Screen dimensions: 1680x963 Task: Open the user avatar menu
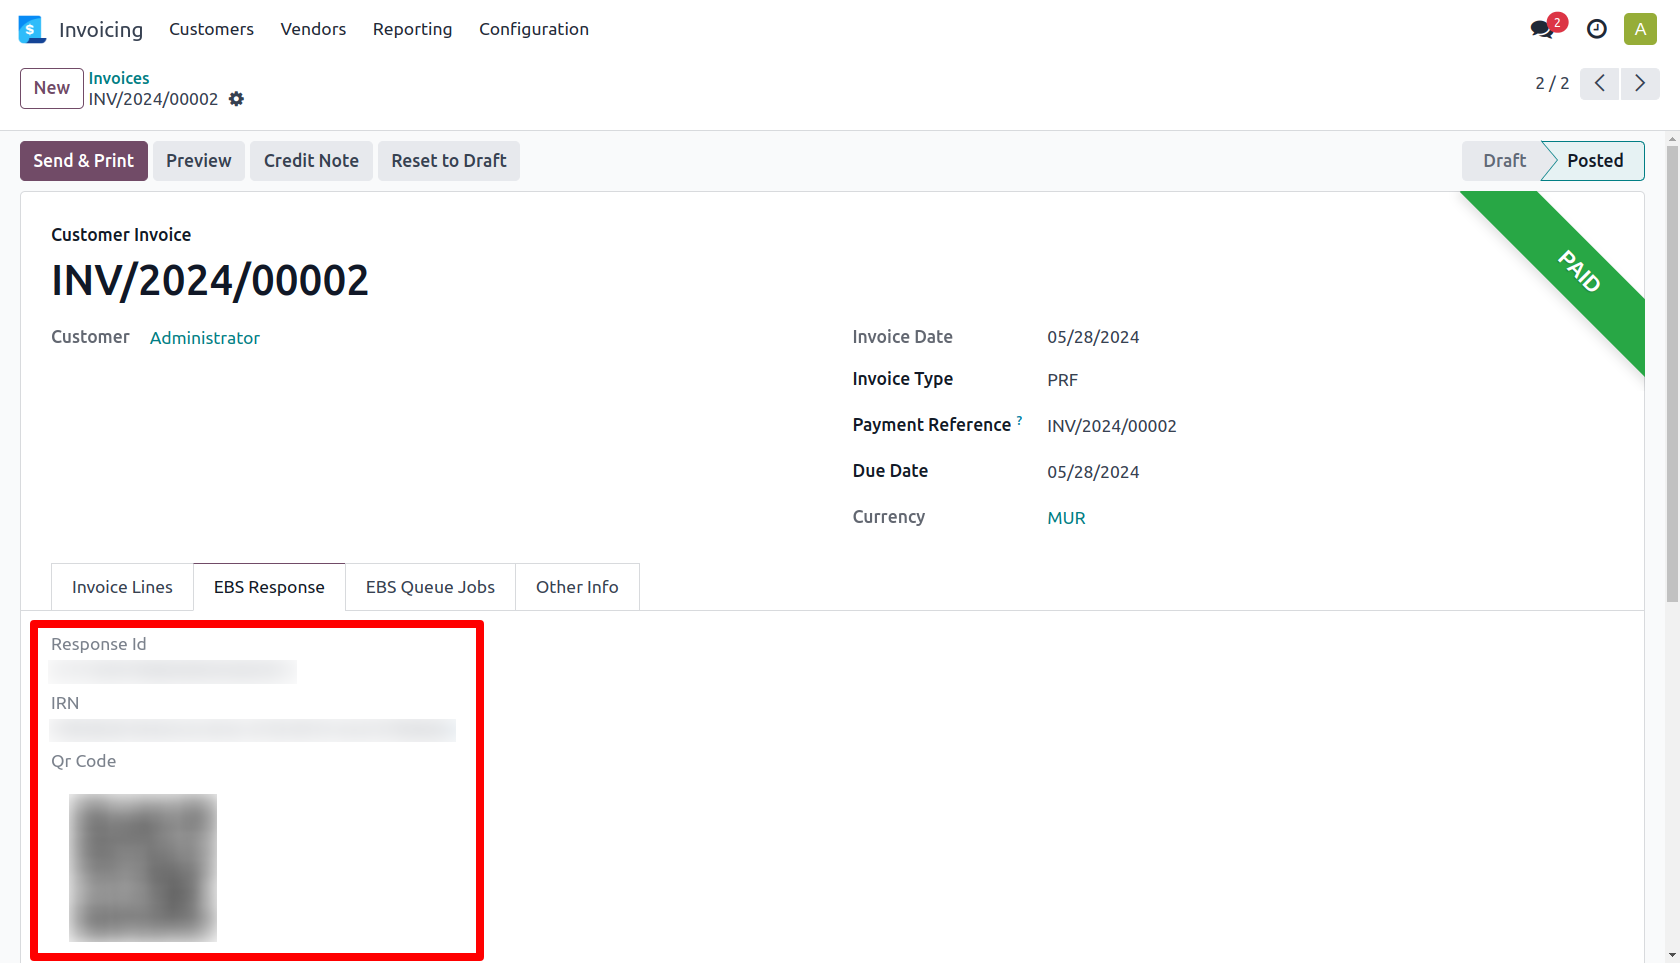coord(1640,29)
